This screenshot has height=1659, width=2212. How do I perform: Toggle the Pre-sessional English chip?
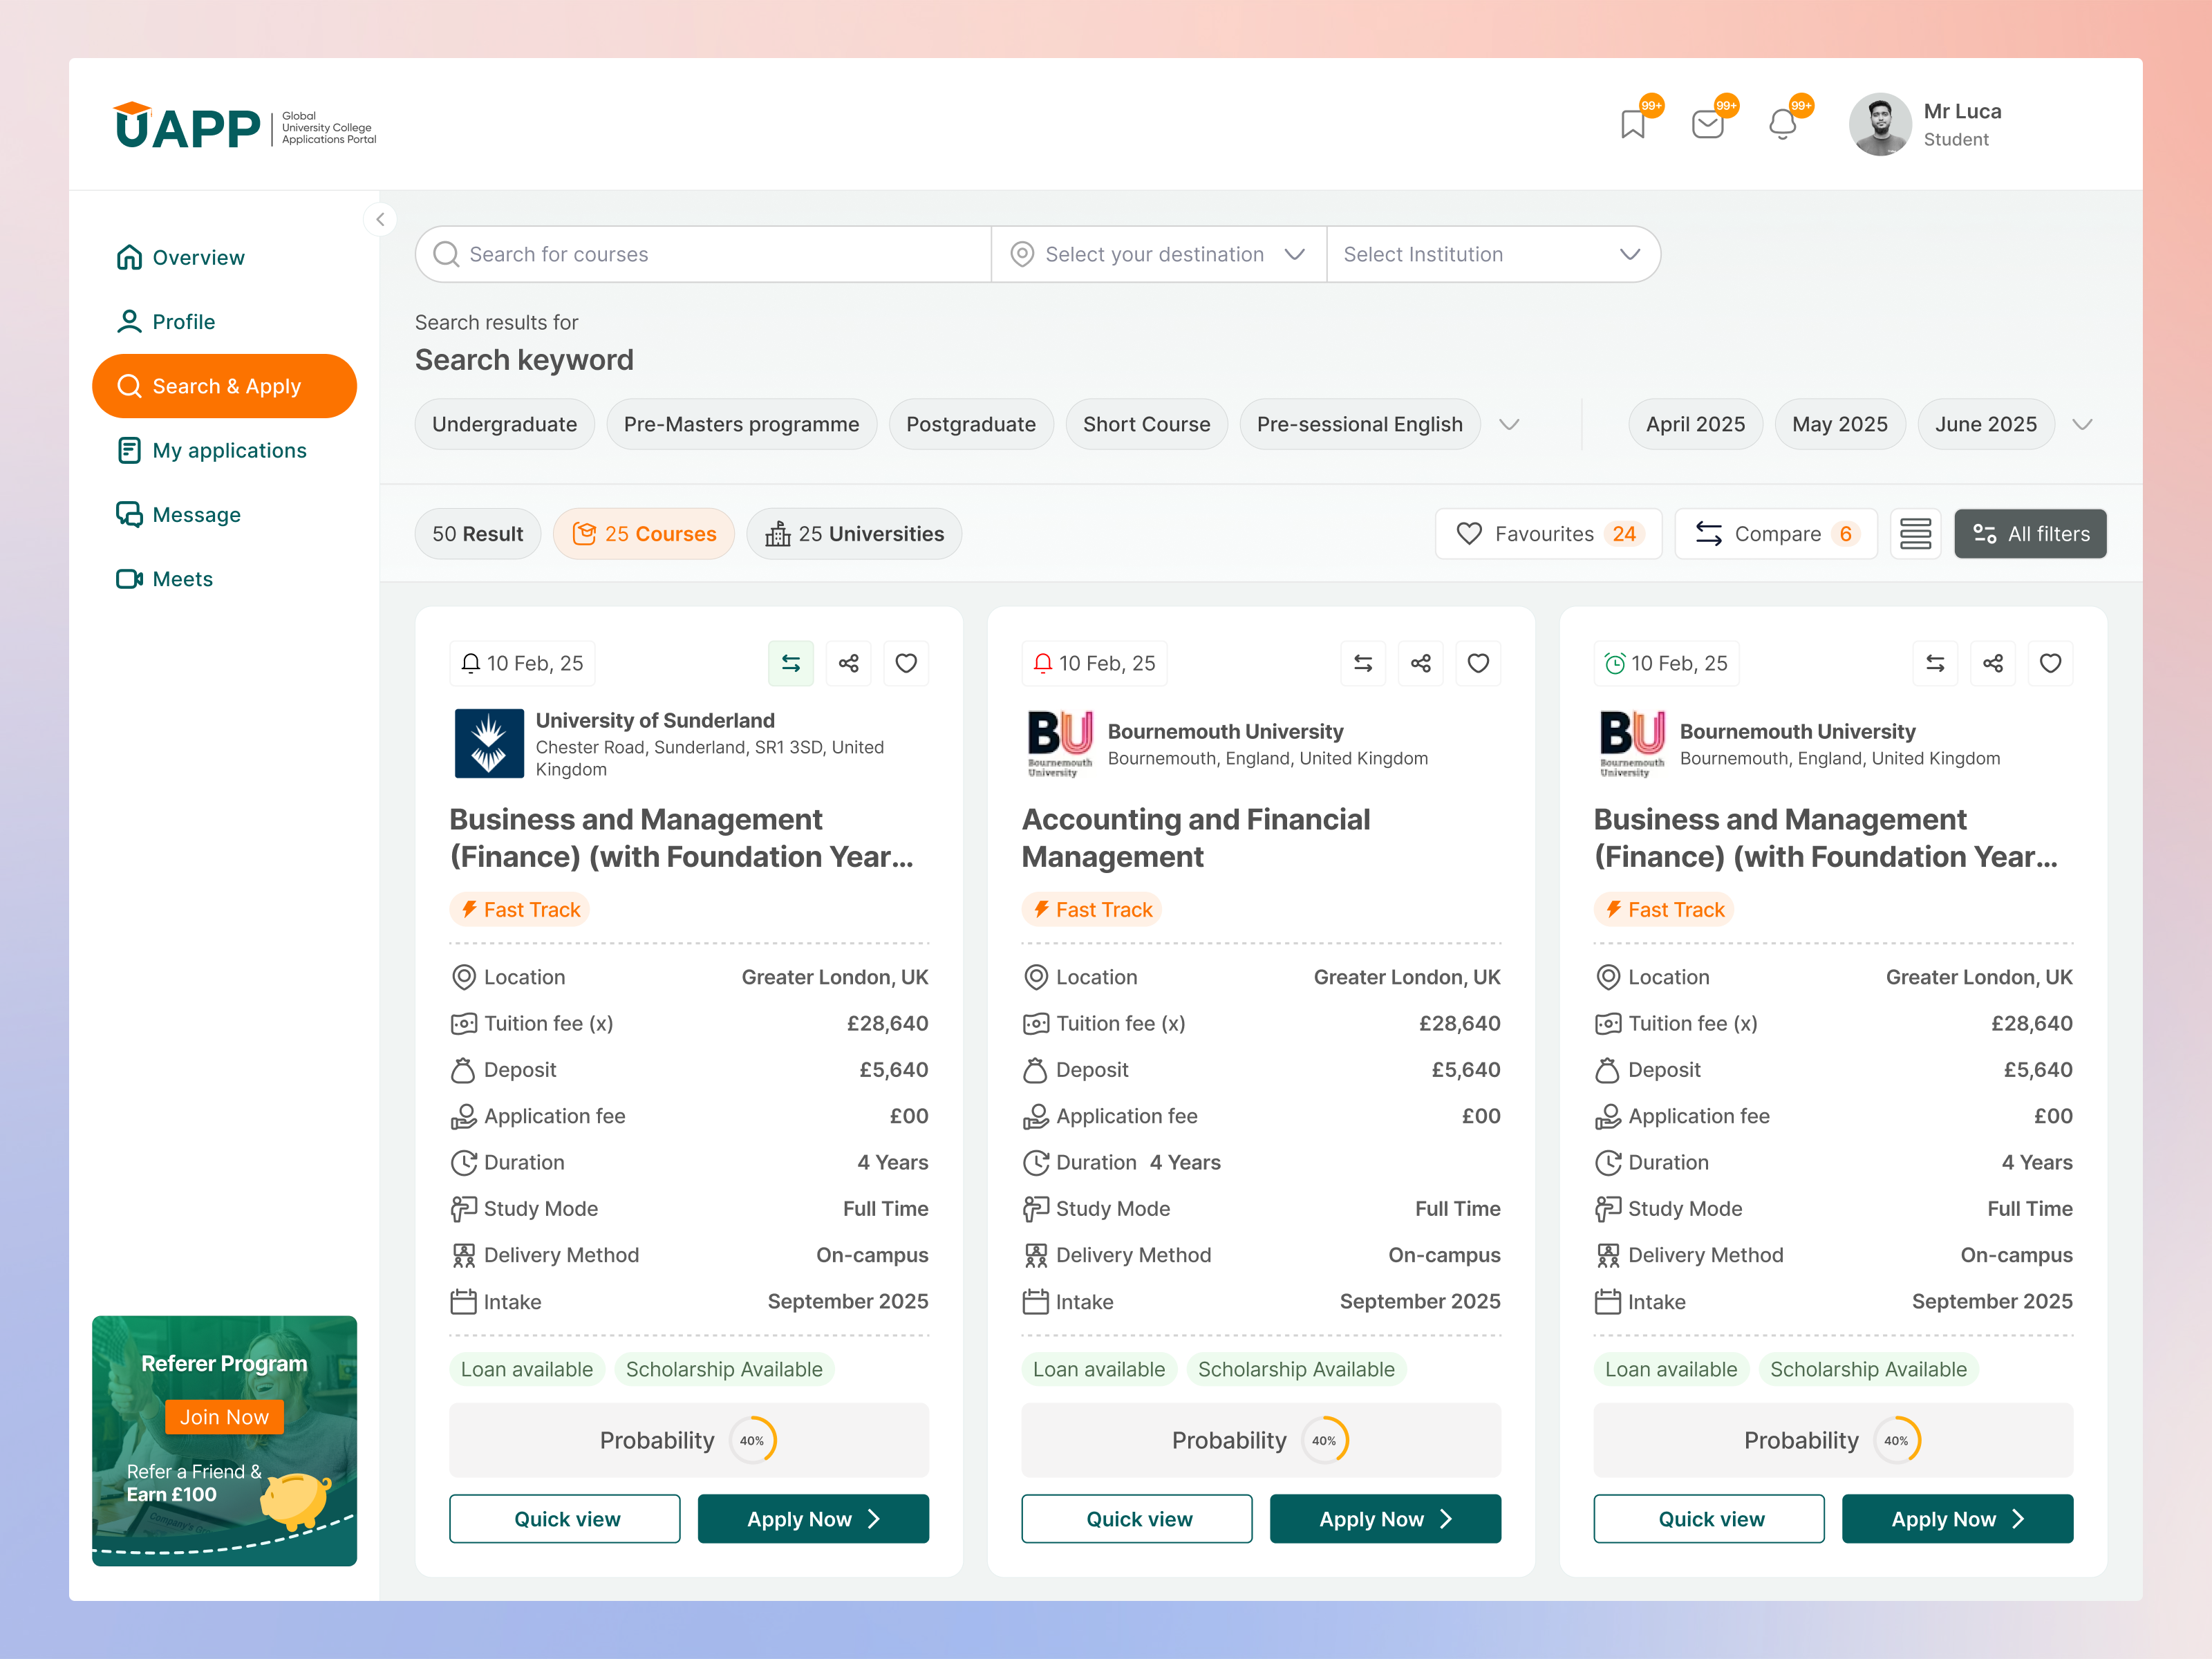1359,424
